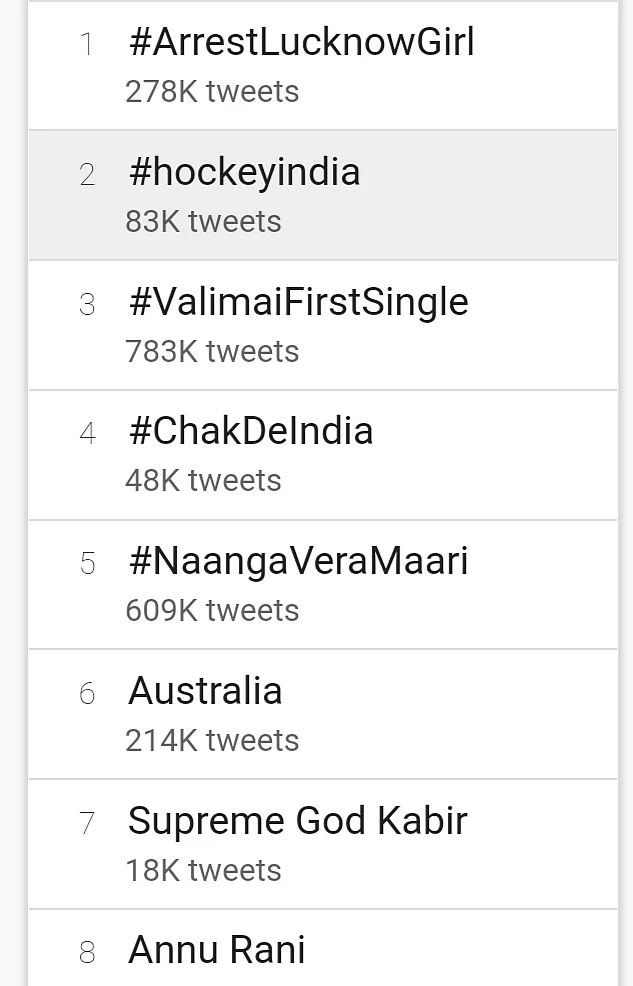
Task: Click the 609K tweets count
Action: [212, 611]
